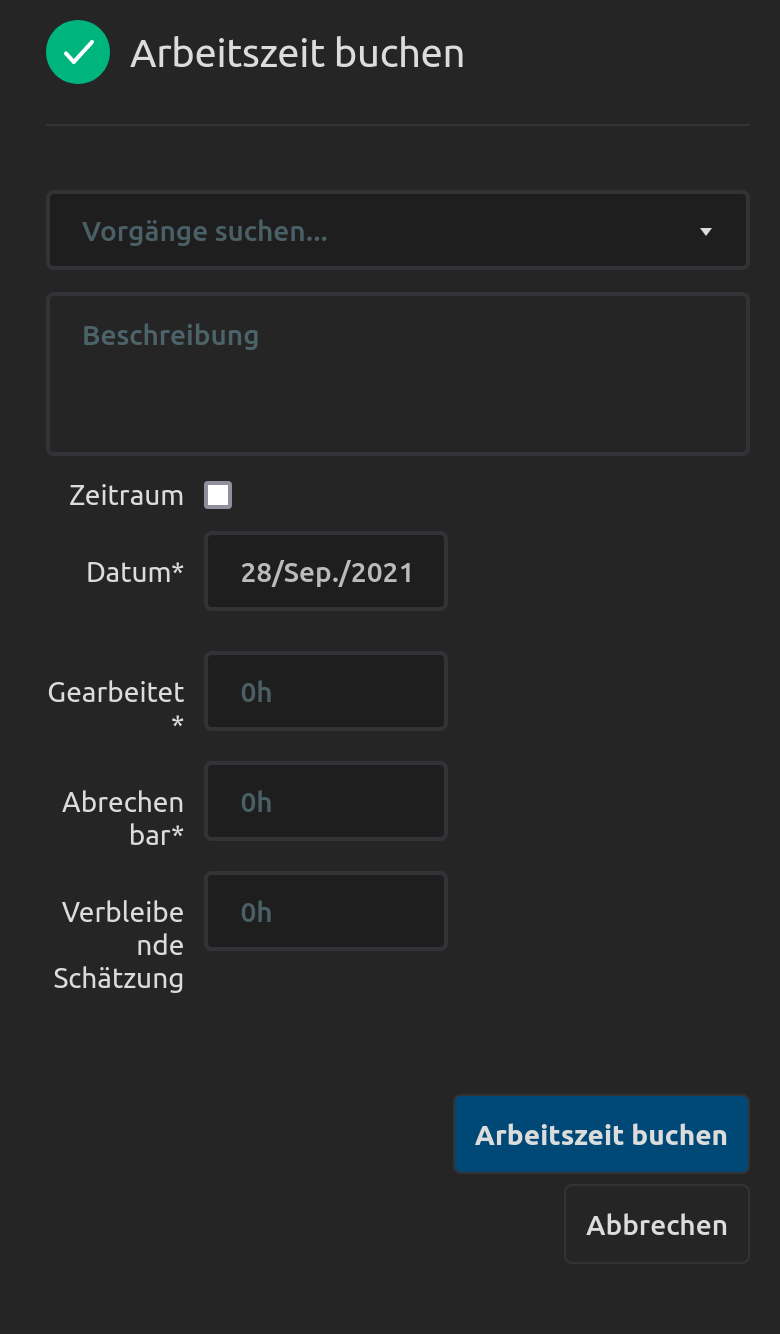Open the Datum field showing 28/Sep./2021
This screenshot has height=1334, width=780.
click(326, 572)
